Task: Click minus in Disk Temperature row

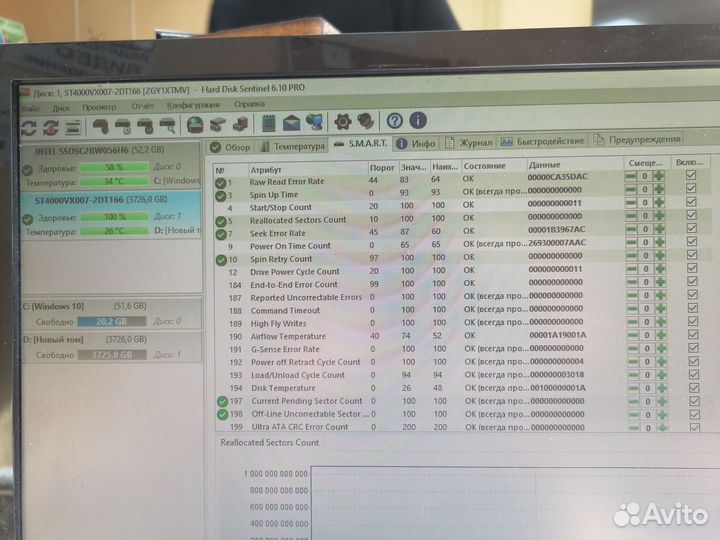Action: pos(633,388)
